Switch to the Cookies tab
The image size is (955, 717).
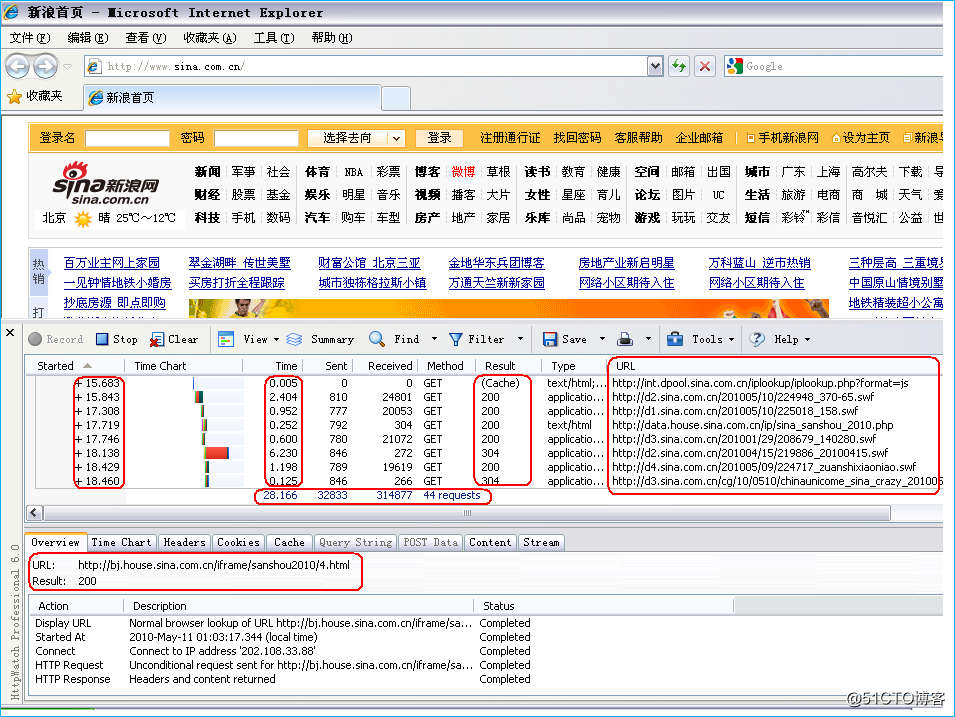point(238,542)
